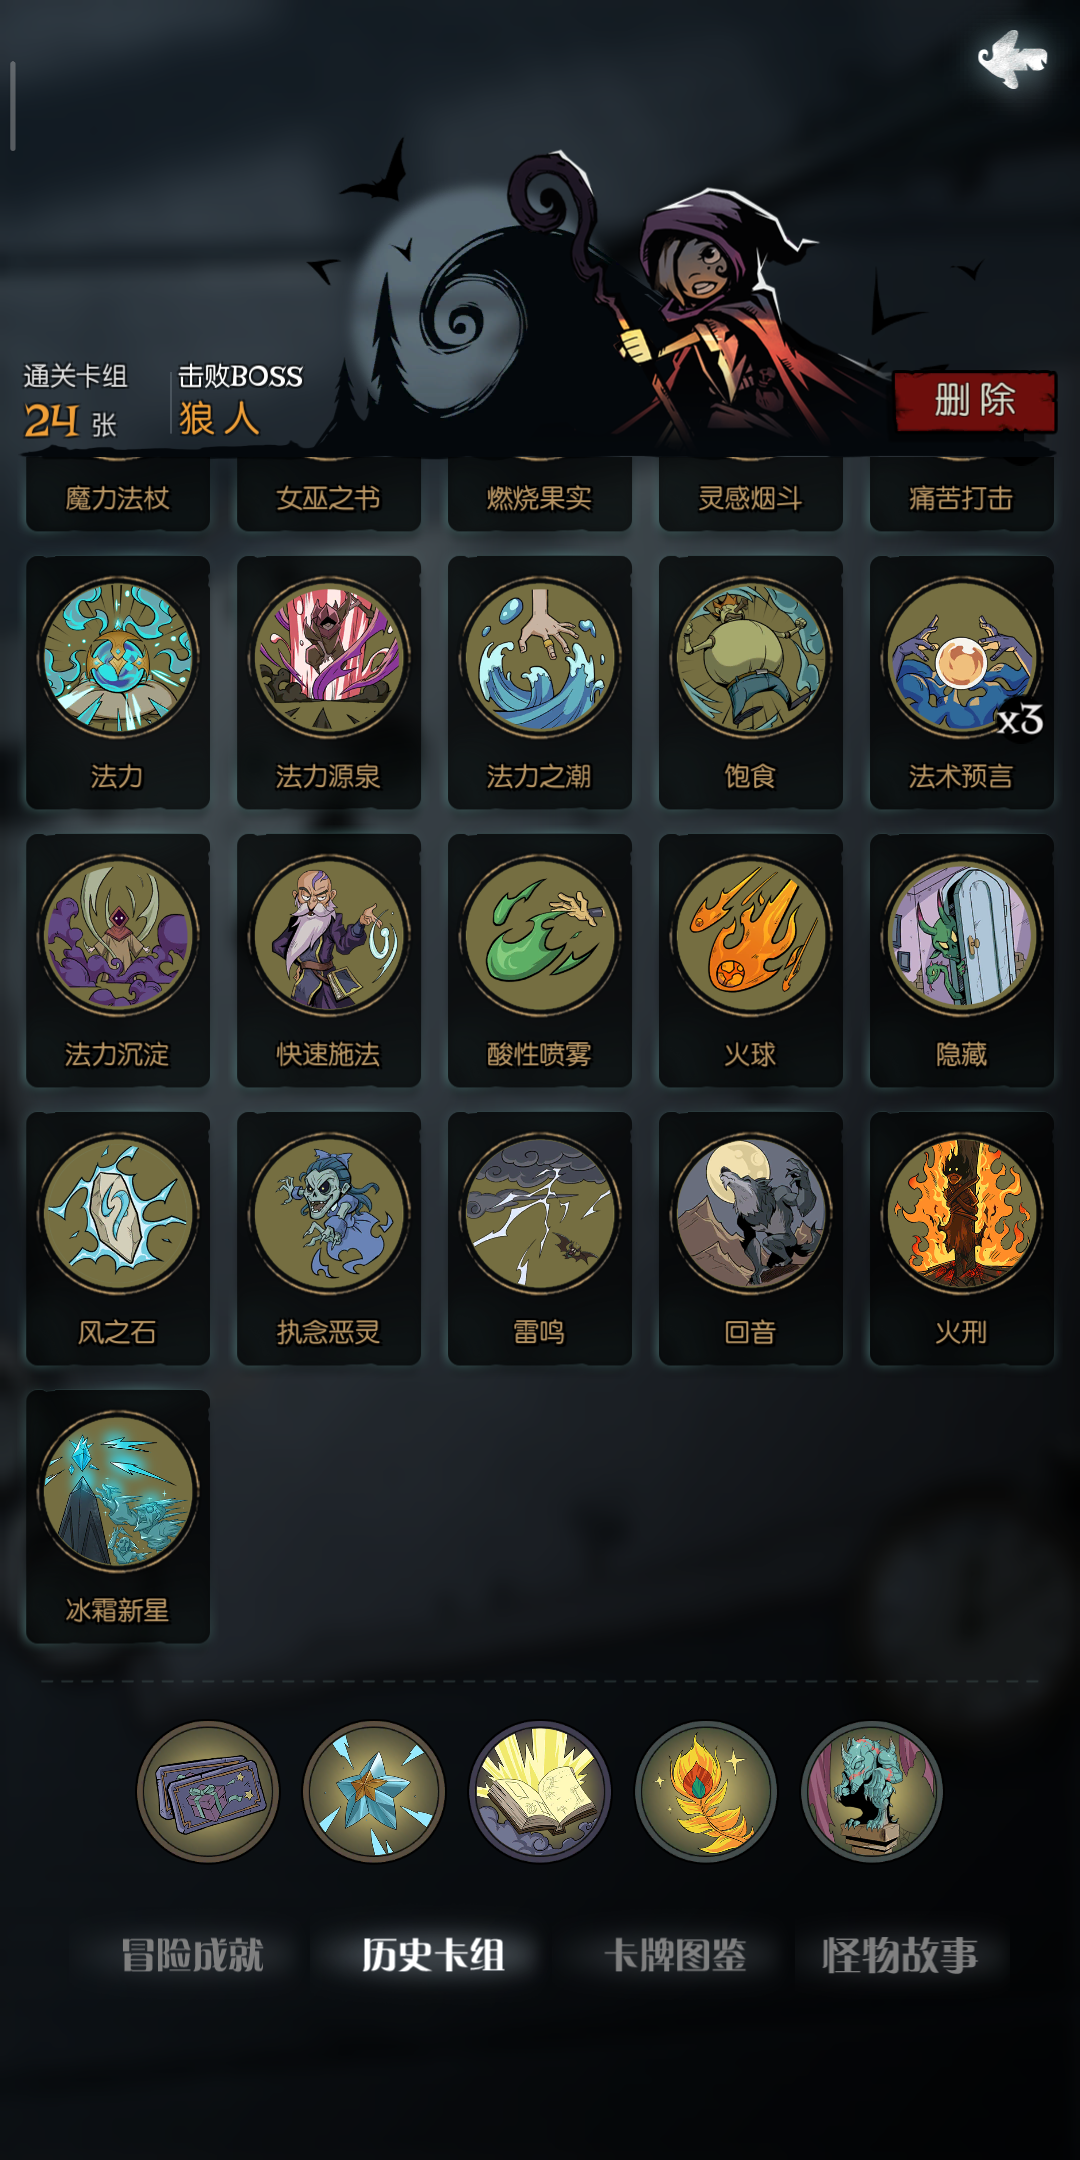Tap the white ghost back icon
1080x2160 pixels.
[x=1012, y=59]
